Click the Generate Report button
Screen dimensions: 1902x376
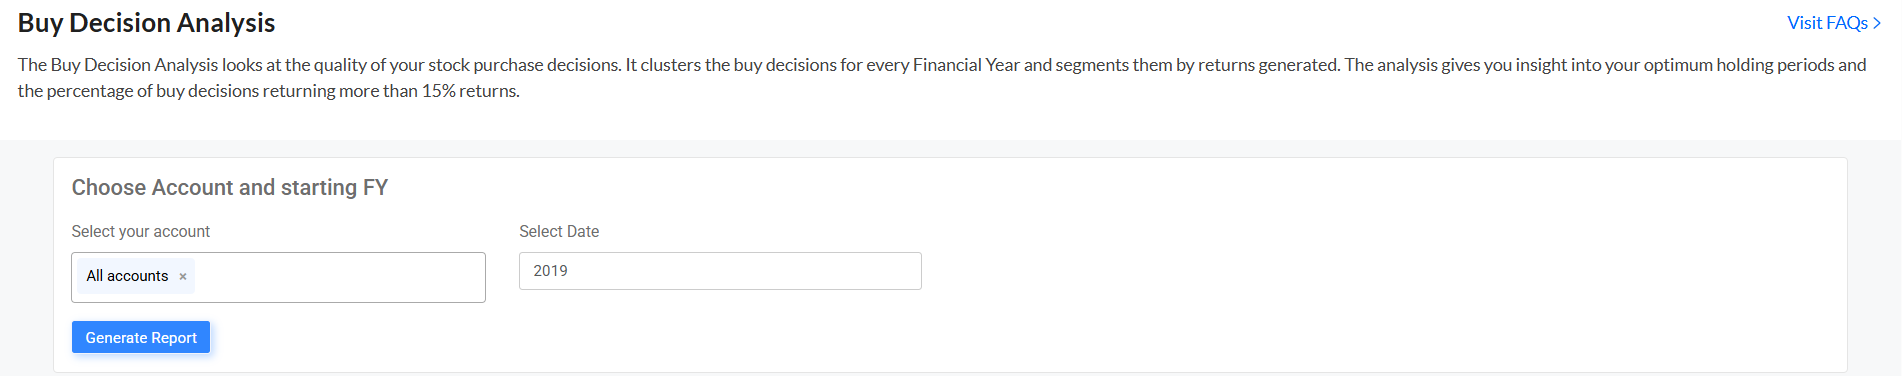pyautogui.click(x=141, y=337)
